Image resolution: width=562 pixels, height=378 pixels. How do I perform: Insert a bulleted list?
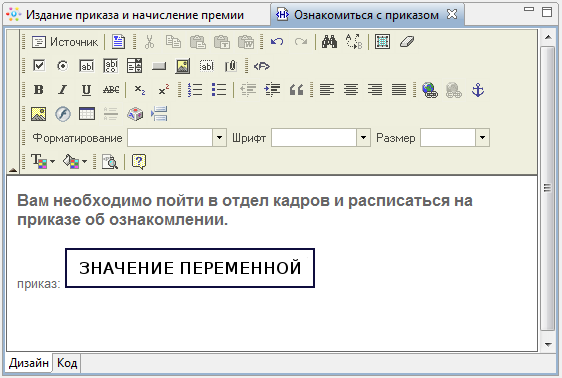(x=219, y=90)
